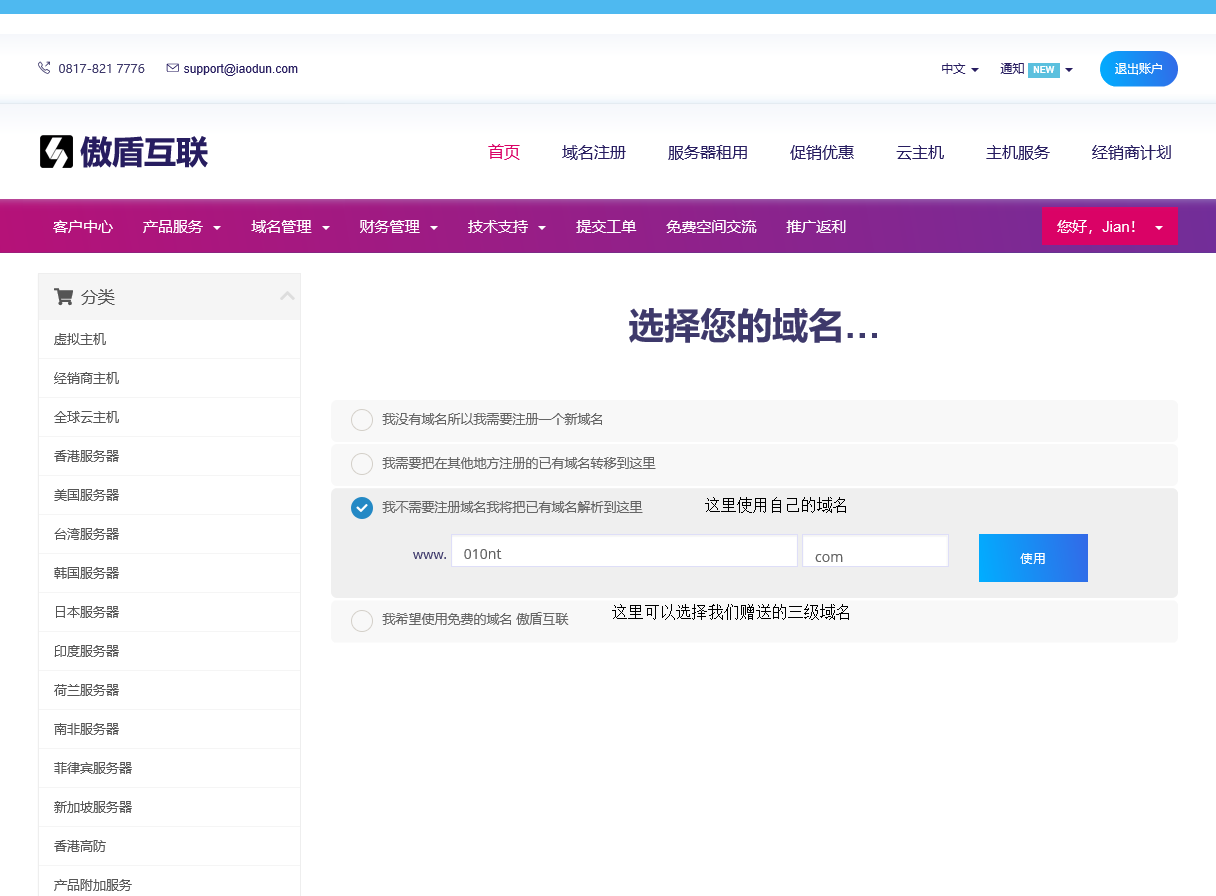Click the domain name field containing 010nt
The width and height of the screenshot is (1216, 896).
tap(624, 552)
